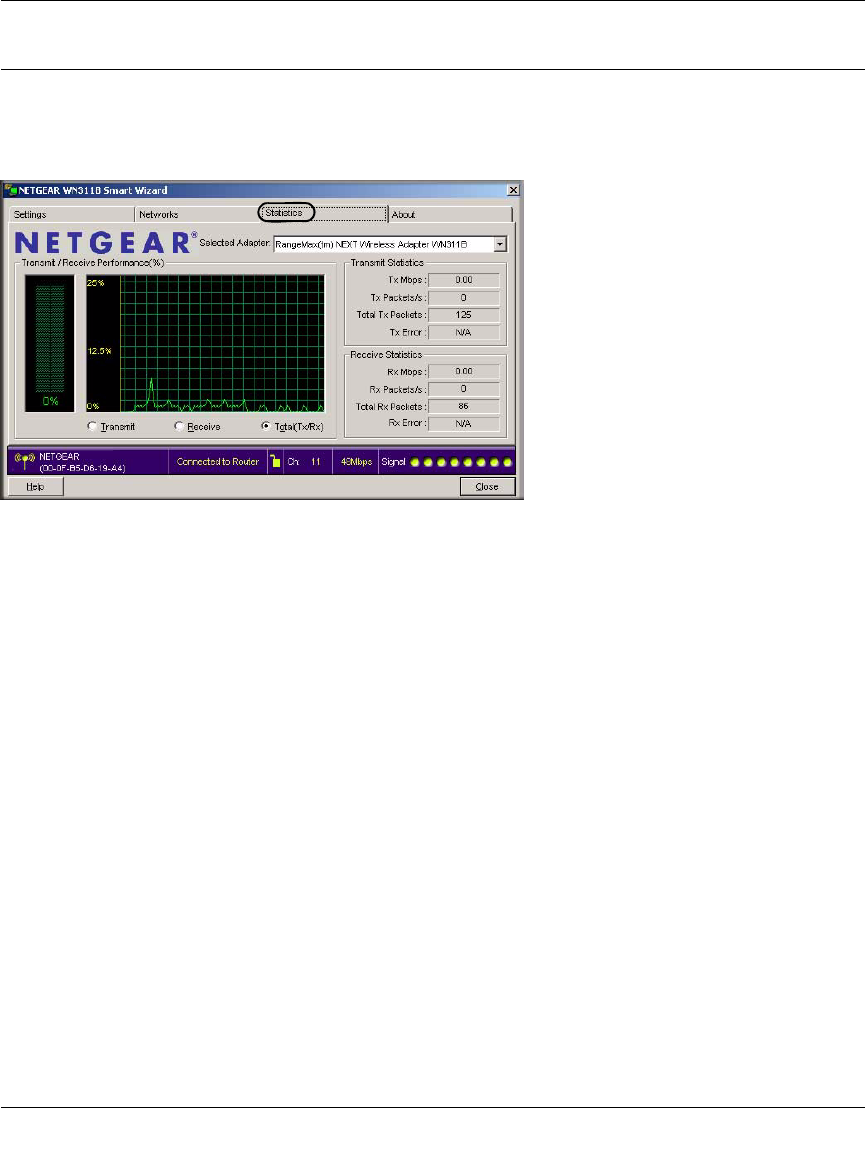This screenshot has width=865, height=1170.
Task: Click the 0% performance level meter
Action: click(50, 343)
